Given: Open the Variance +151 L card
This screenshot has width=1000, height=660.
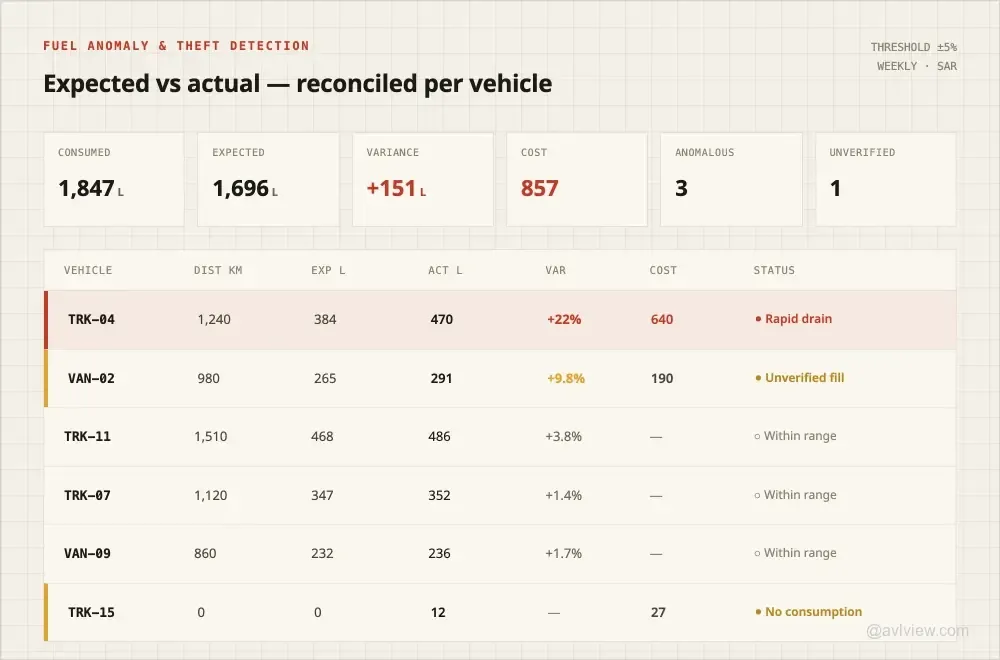Looking at the screenshot, I should tap(423, 179).
